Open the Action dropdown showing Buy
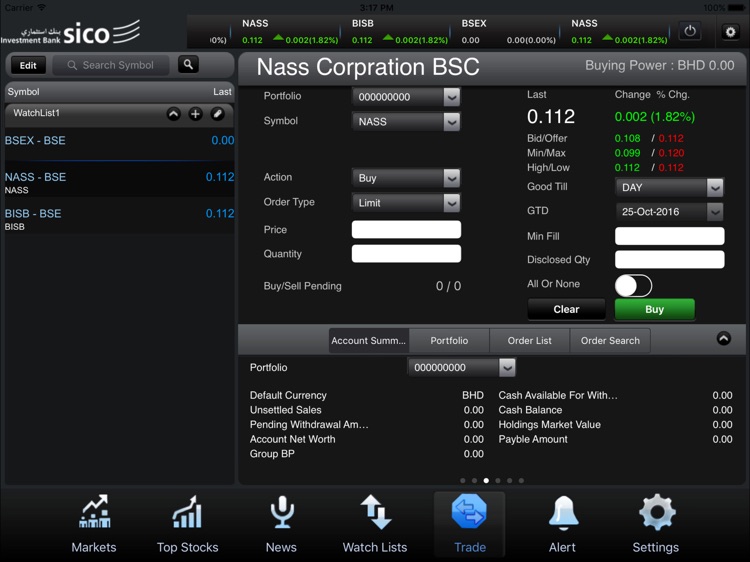Image resolution: width=750 pixels, height=562 pixels. (406, 178)
